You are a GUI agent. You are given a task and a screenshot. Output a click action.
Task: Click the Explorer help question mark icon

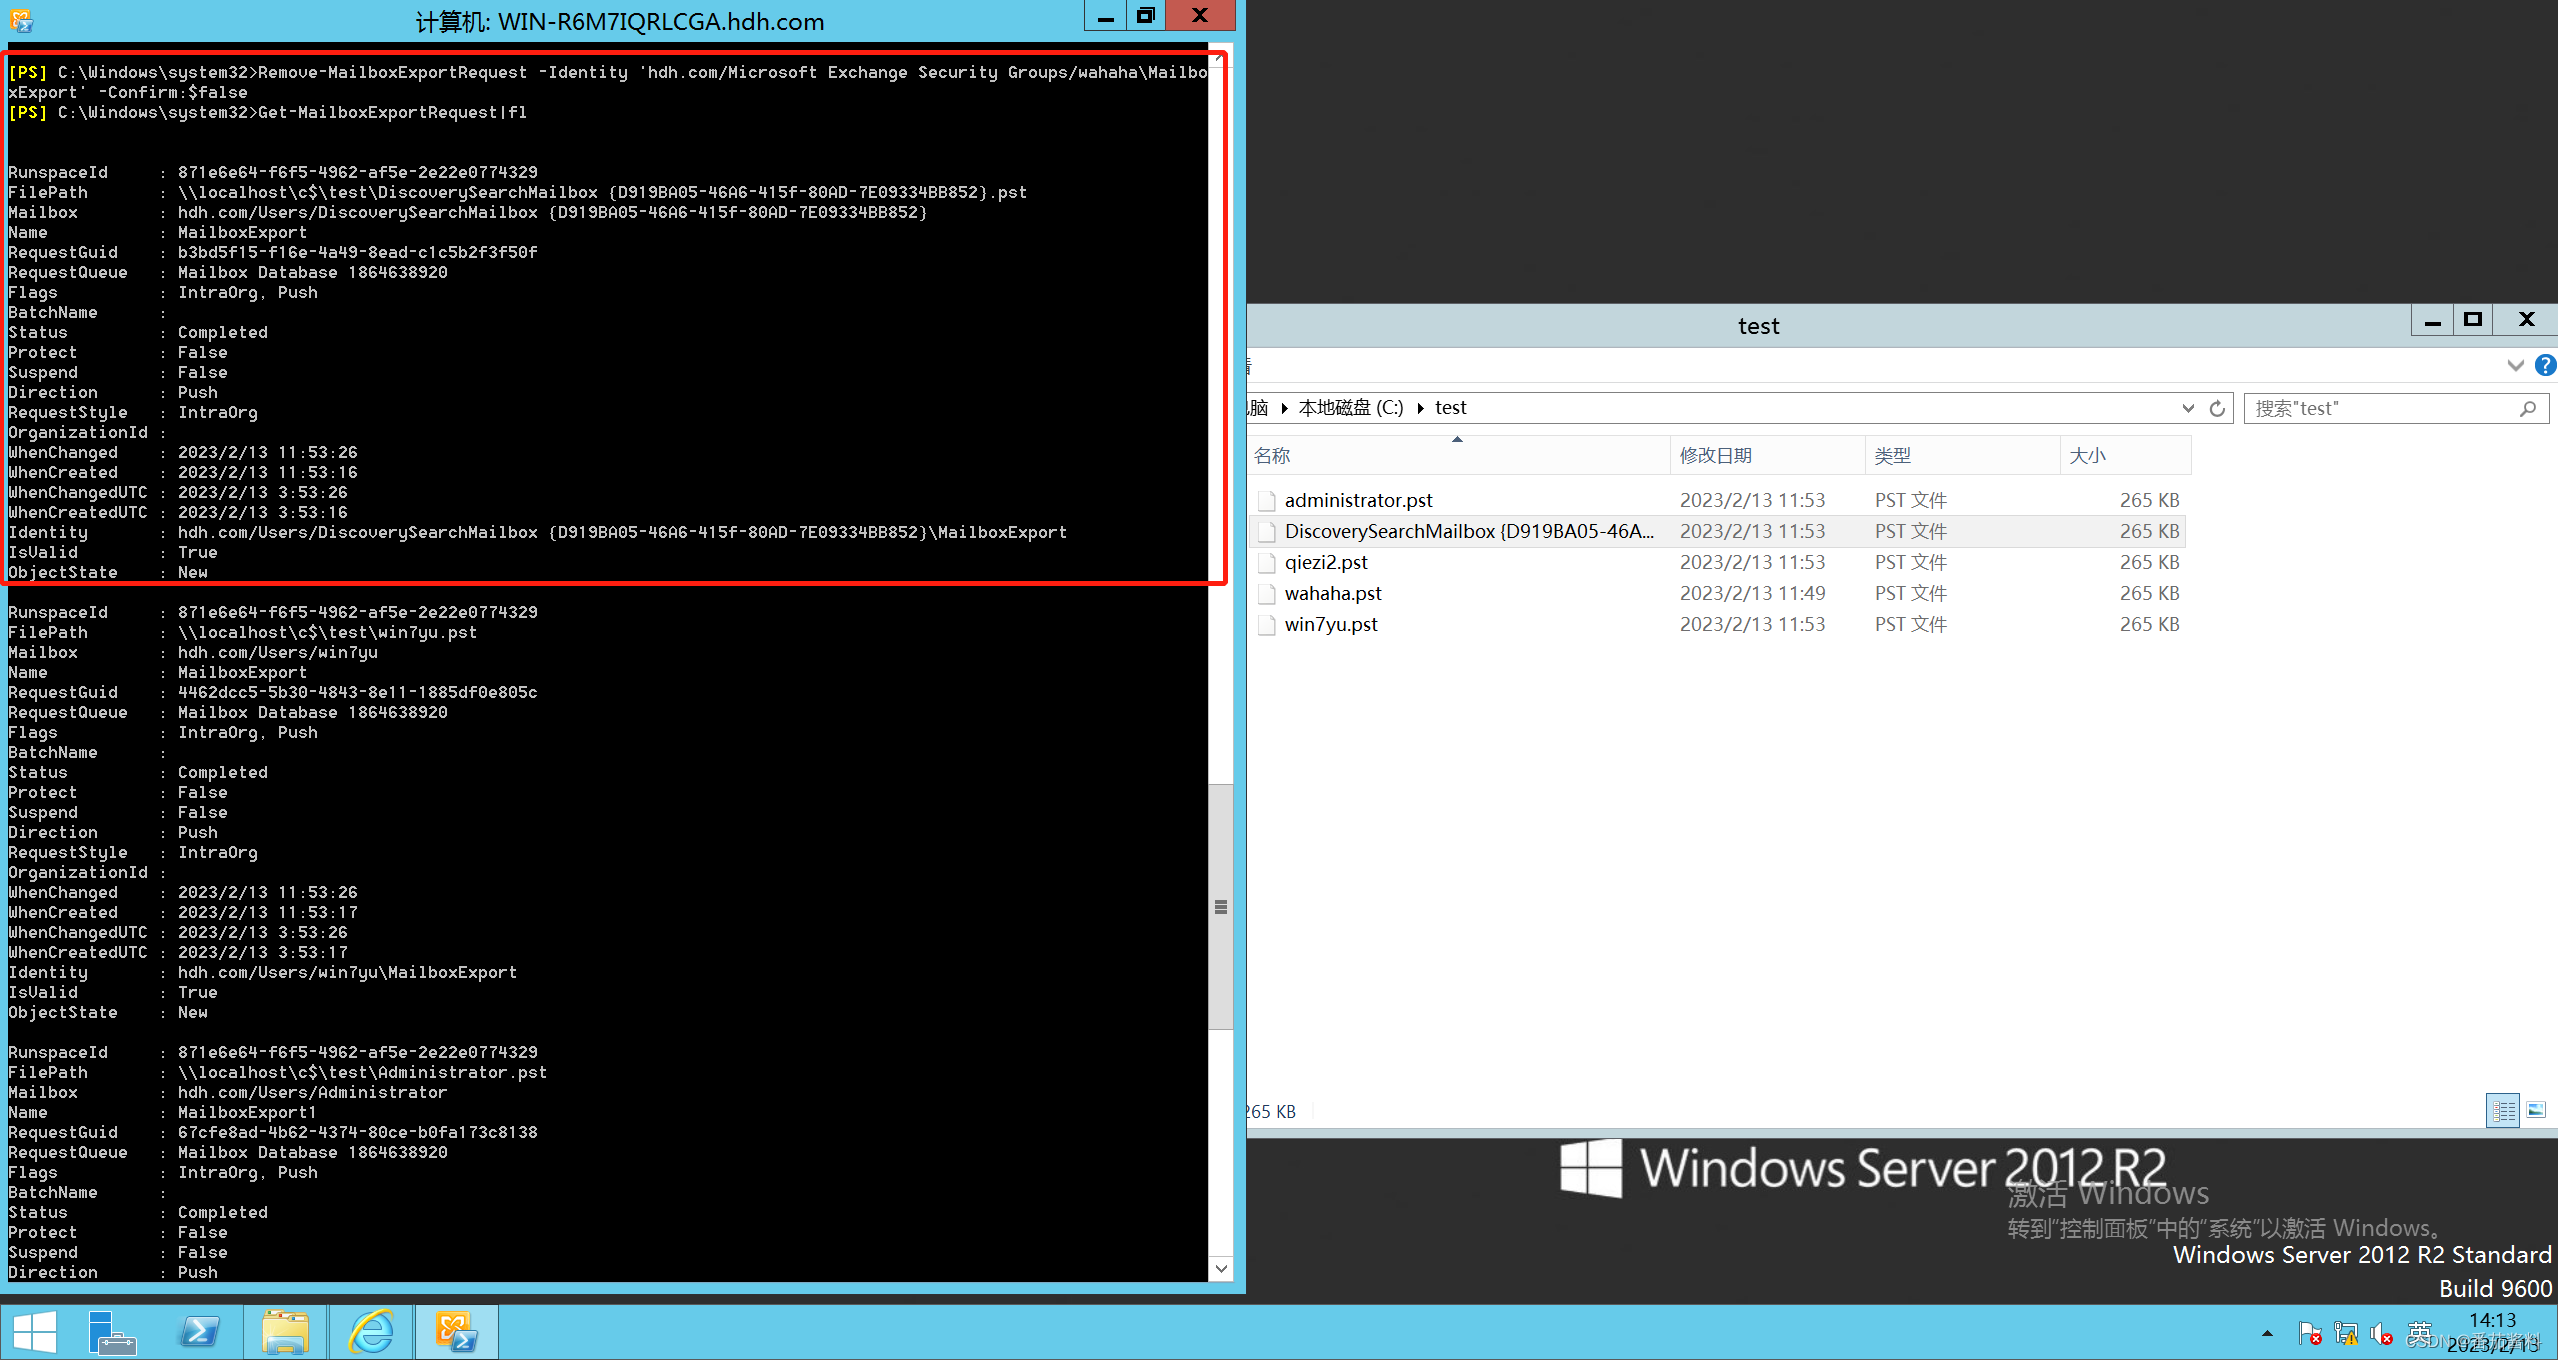pyautogui.click(x=2545, y=365)
